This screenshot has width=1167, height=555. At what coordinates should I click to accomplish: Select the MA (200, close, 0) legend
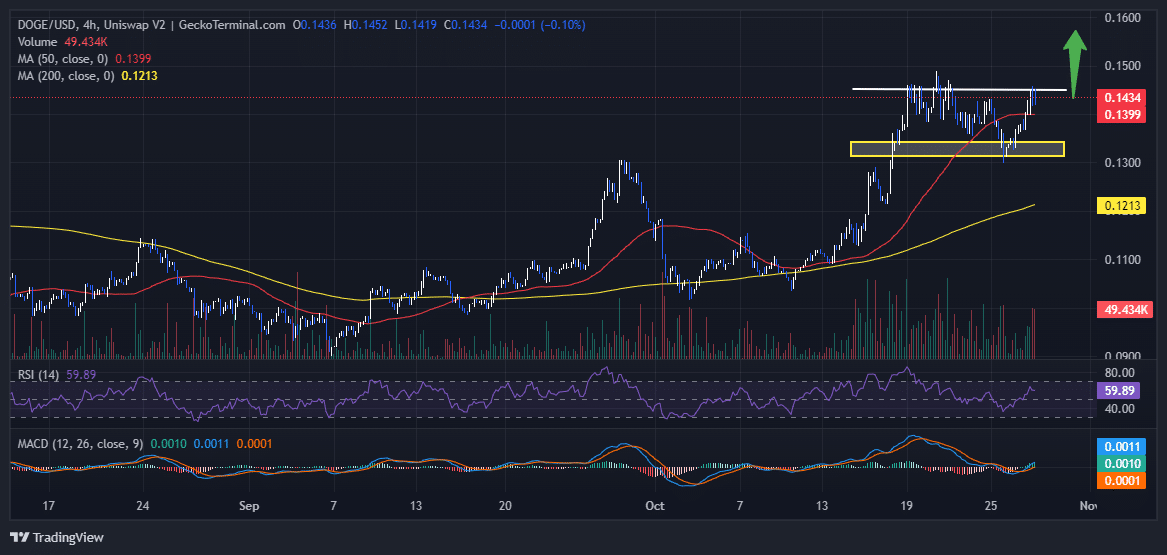tap(87, 76)
